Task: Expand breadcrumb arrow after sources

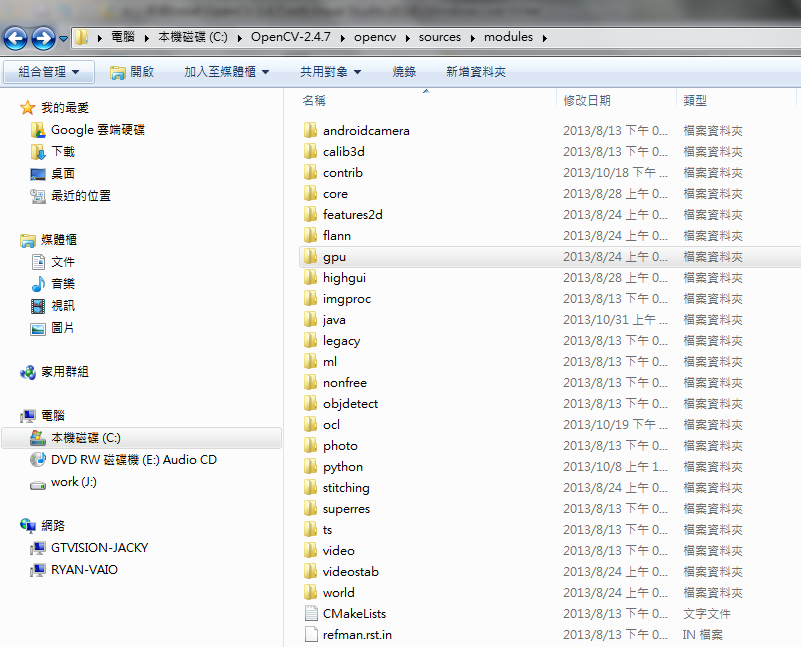Action: [x=473, y=38]
